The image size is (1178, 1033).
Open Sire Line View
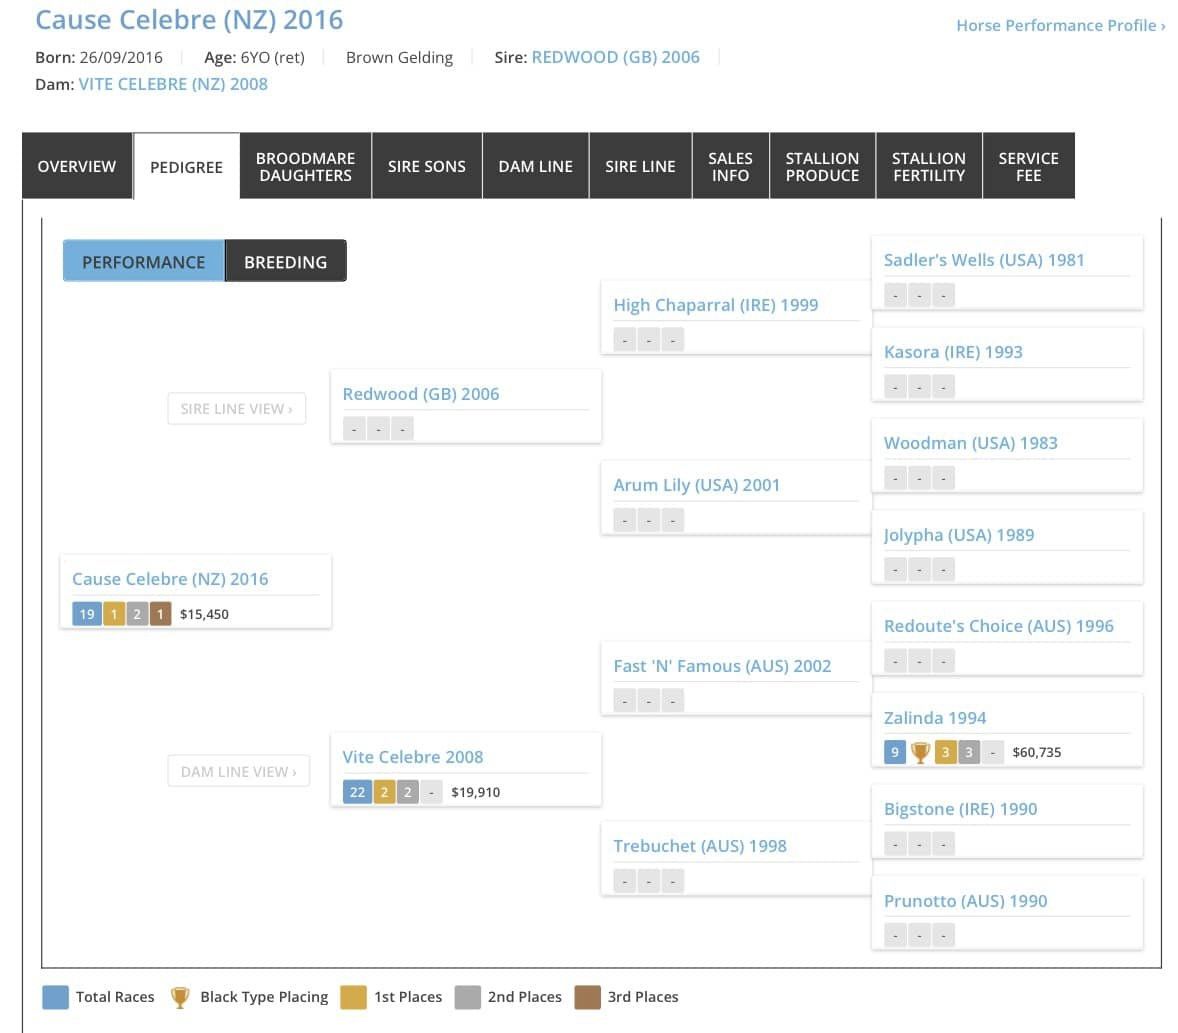[x=237, y=409]
